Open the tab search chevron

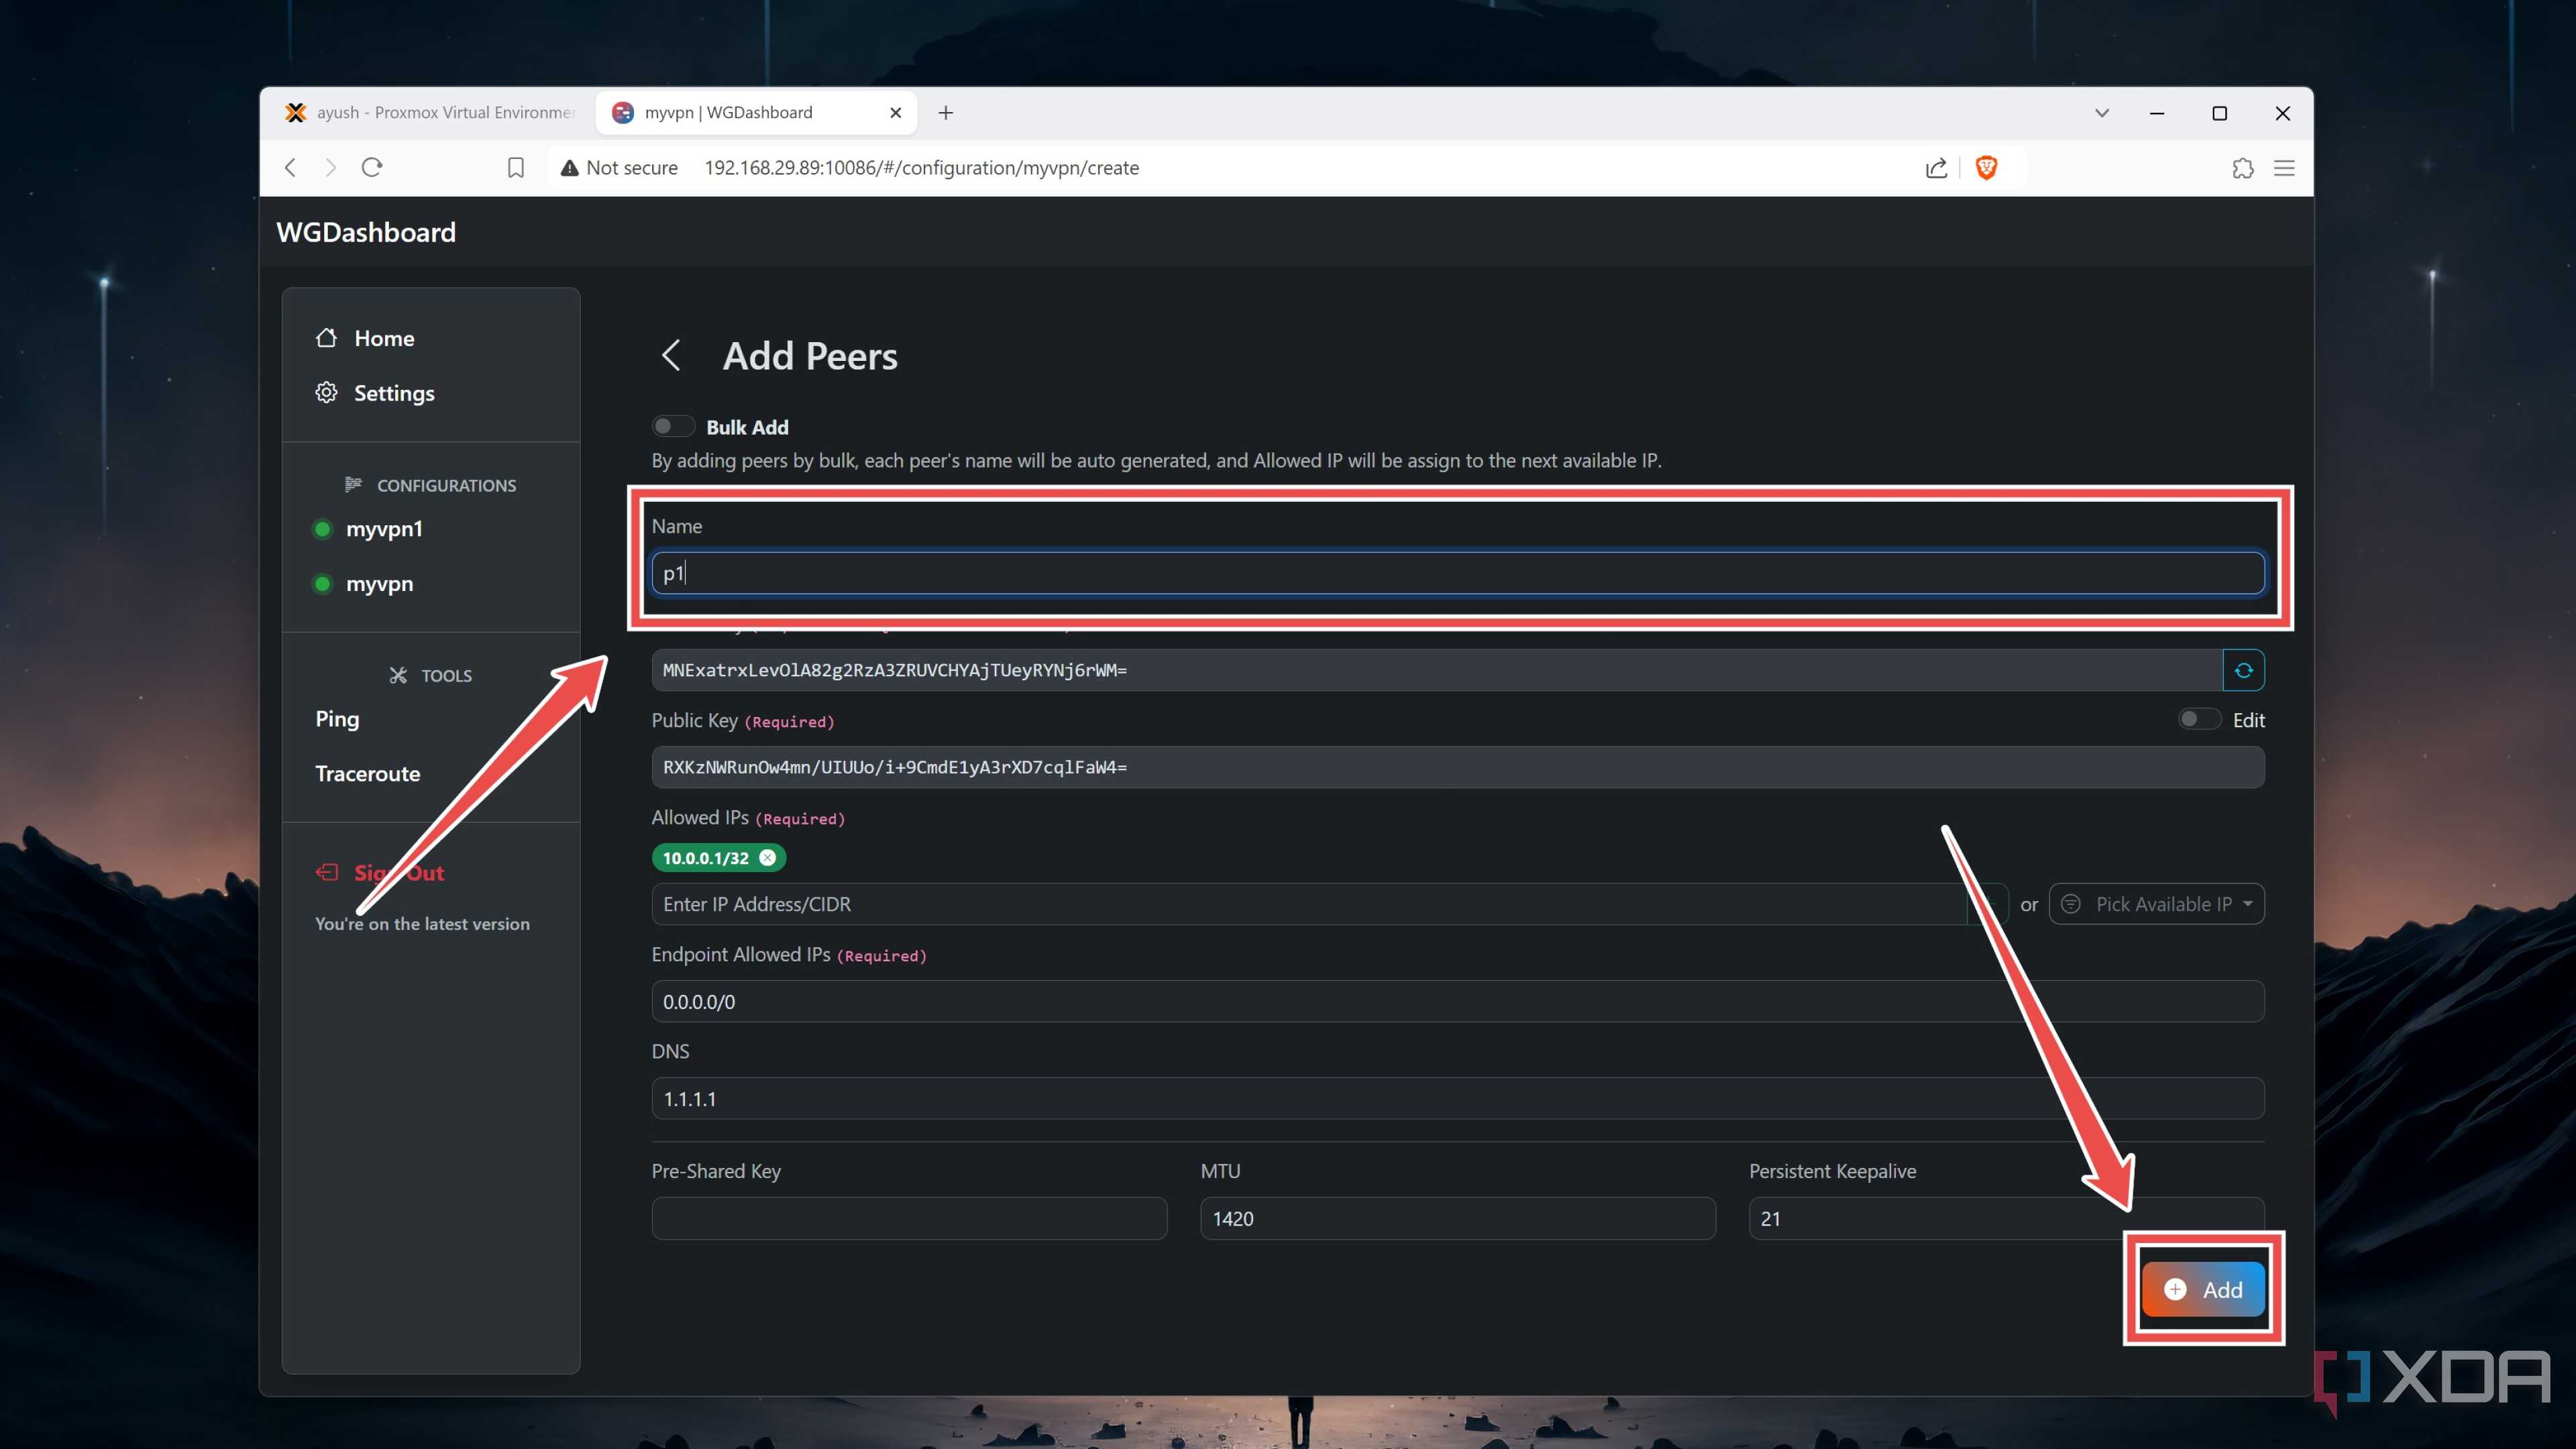pos(2102,113)
